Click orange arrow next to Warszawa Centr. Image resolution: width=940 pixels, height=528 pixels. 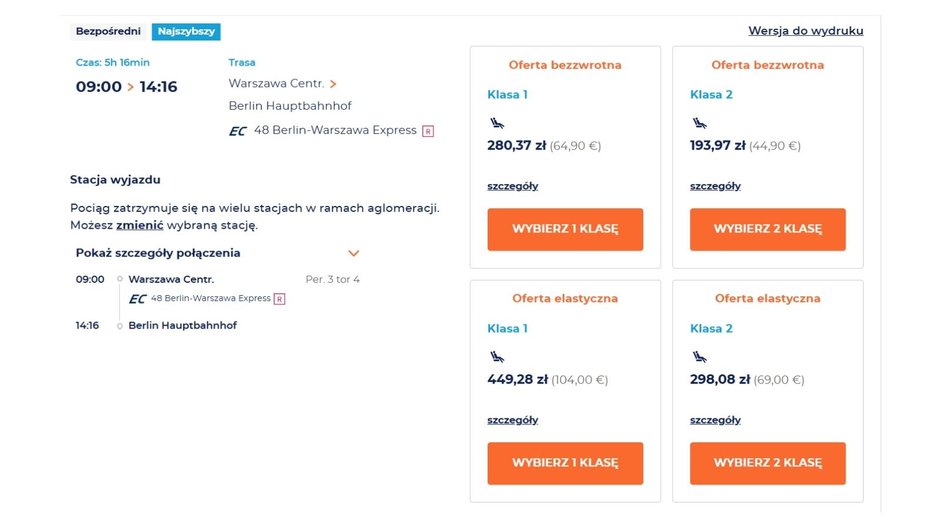(333, 84)
